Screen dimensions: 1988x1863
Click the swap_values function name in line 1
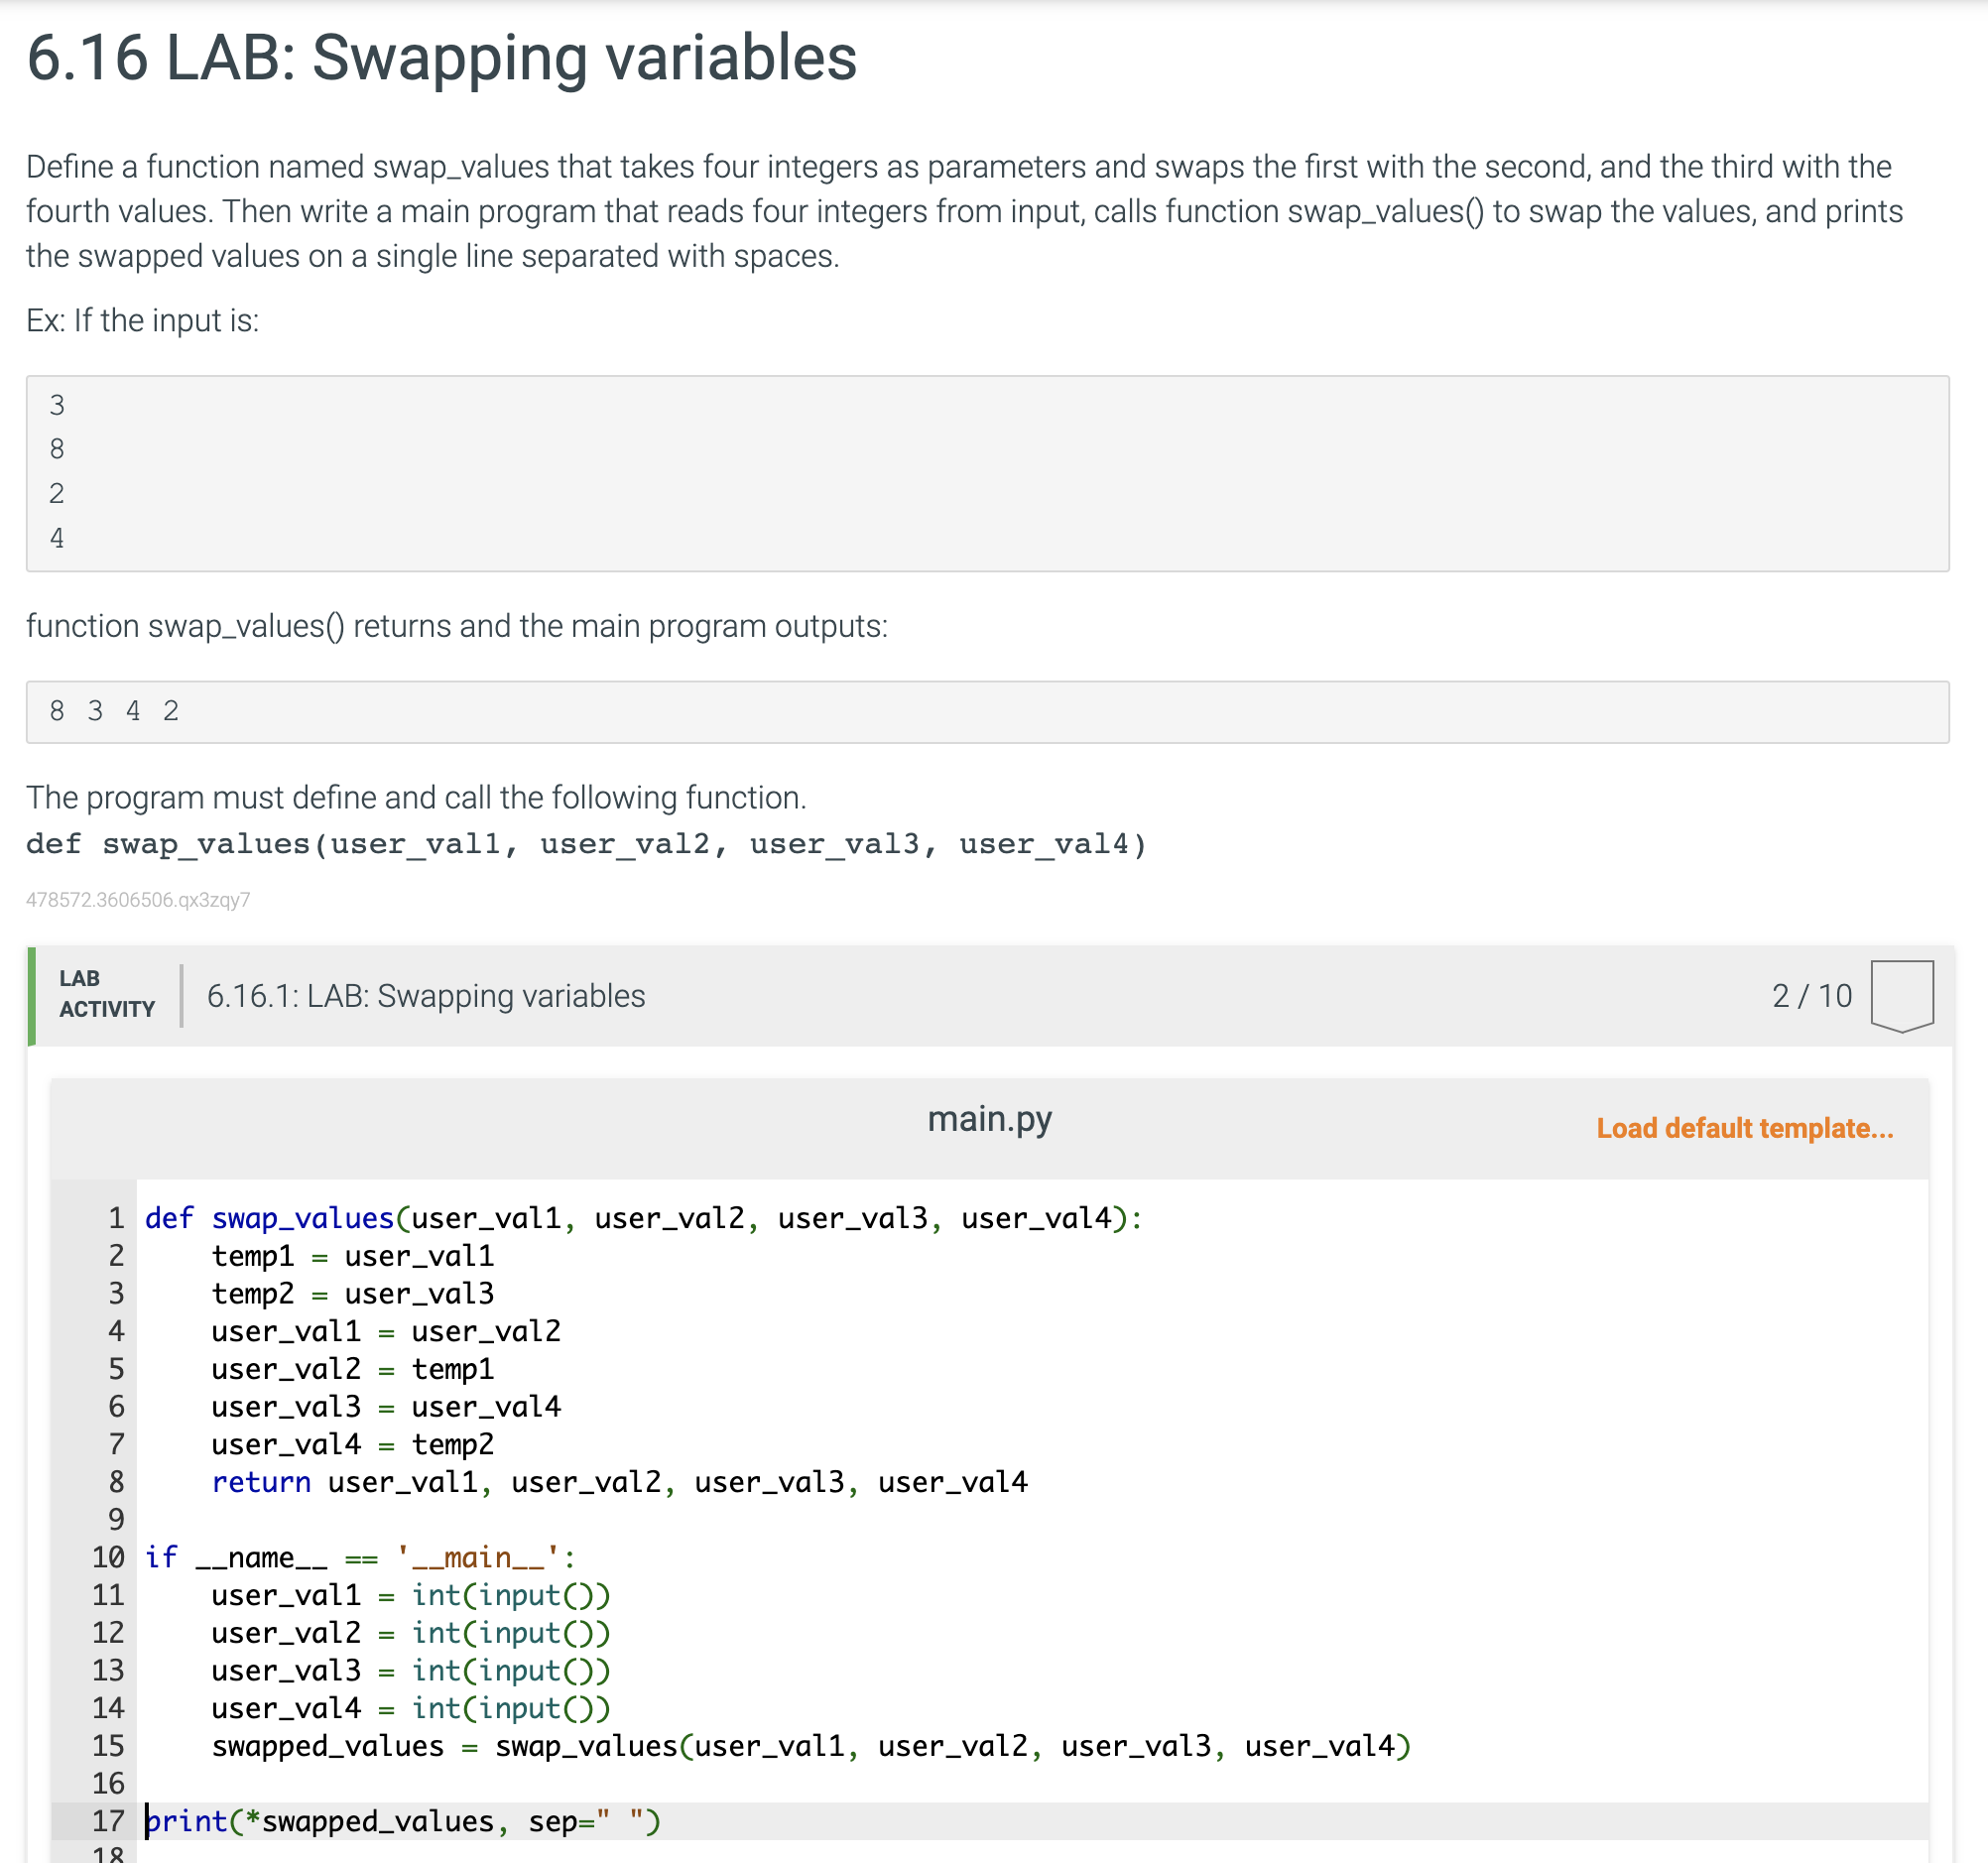[x=302, y=1218]
